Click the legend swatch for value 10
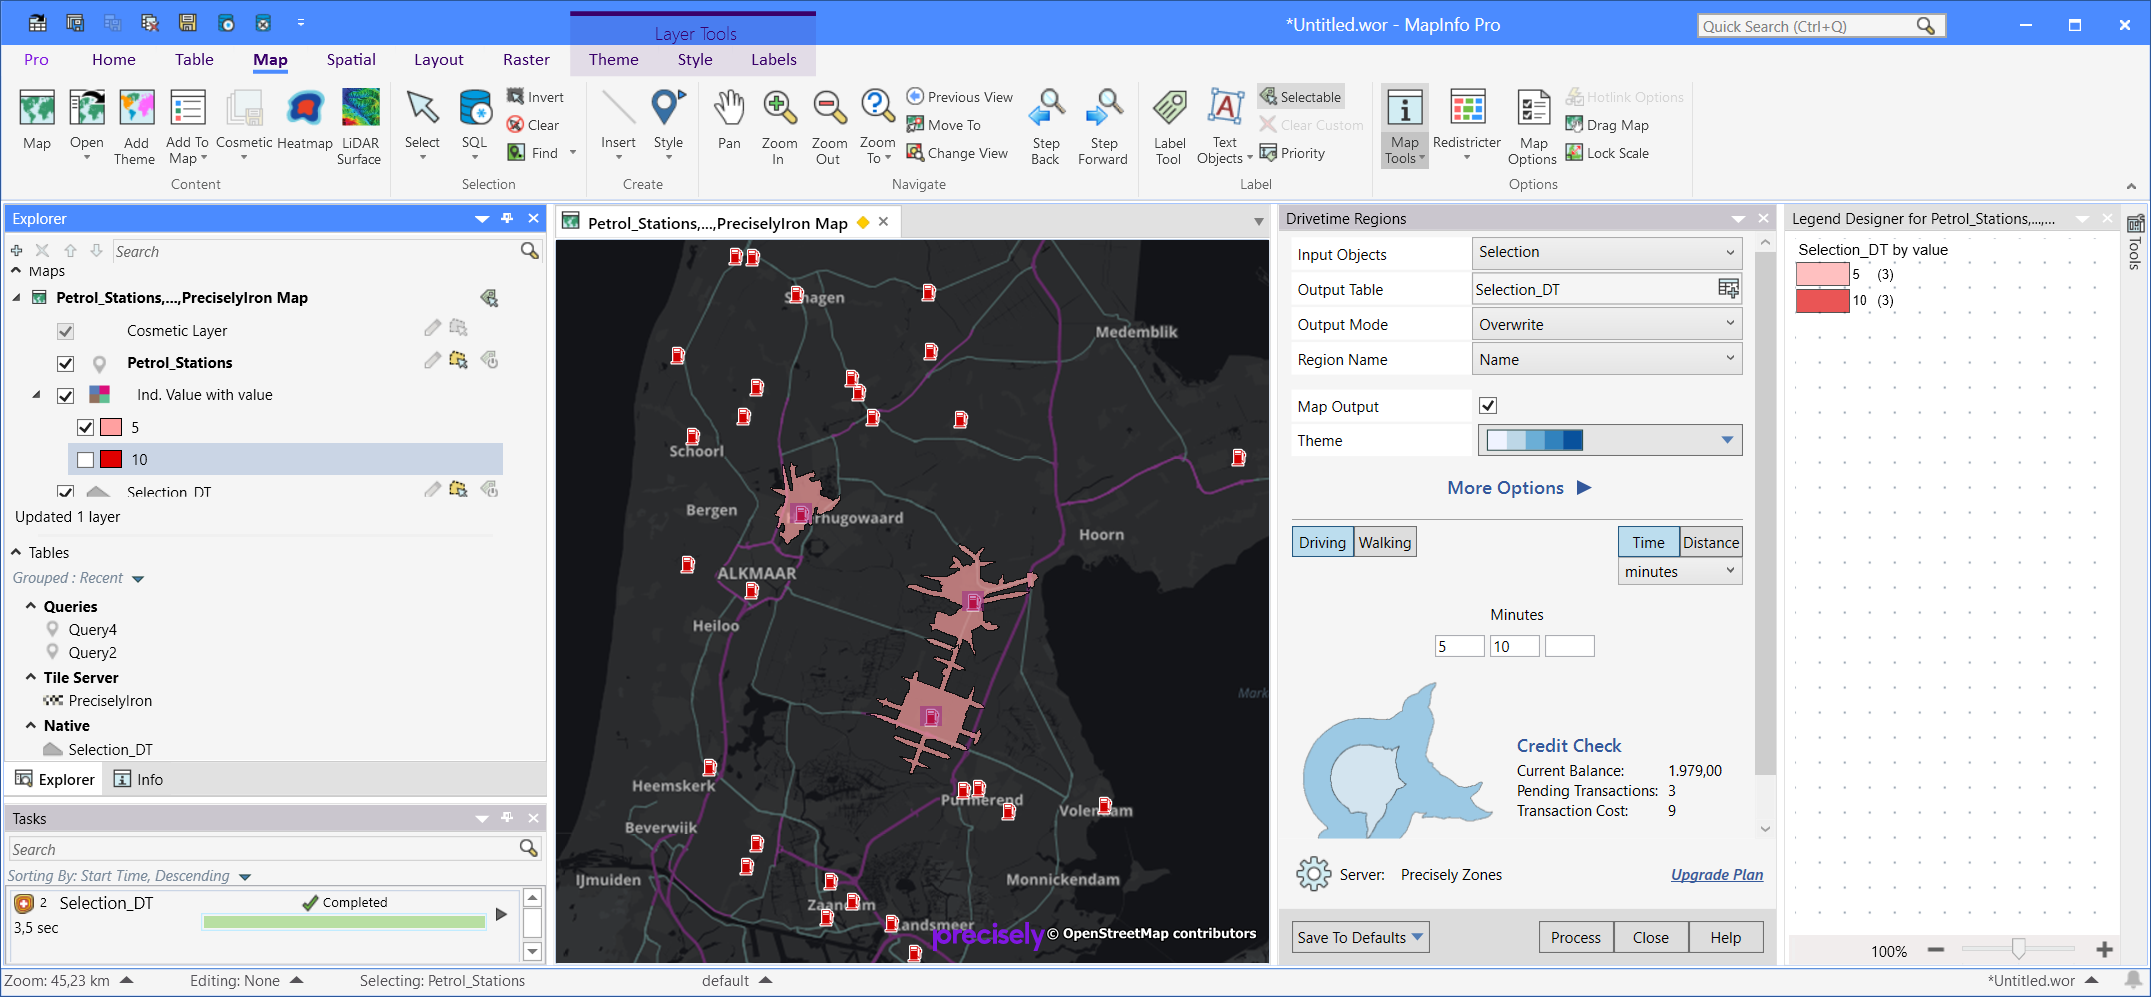2151x997 pixels. [1822, 300]
